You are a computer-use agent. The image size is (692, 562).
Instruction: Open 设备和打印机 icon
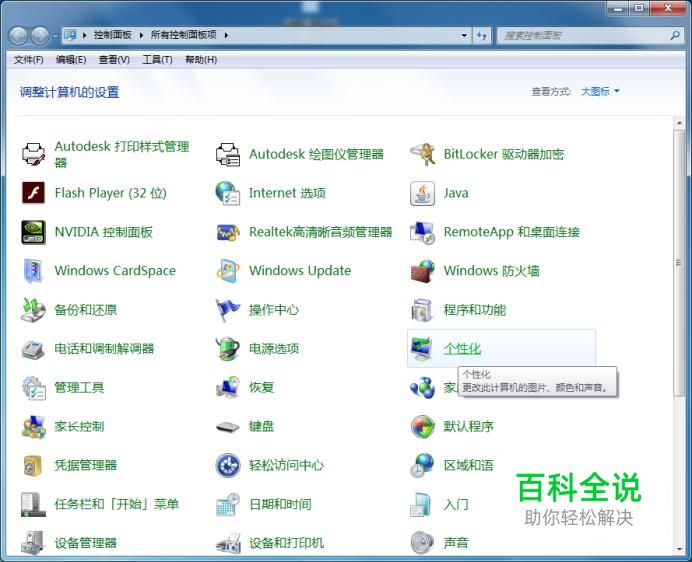click(x=228, y=543)
